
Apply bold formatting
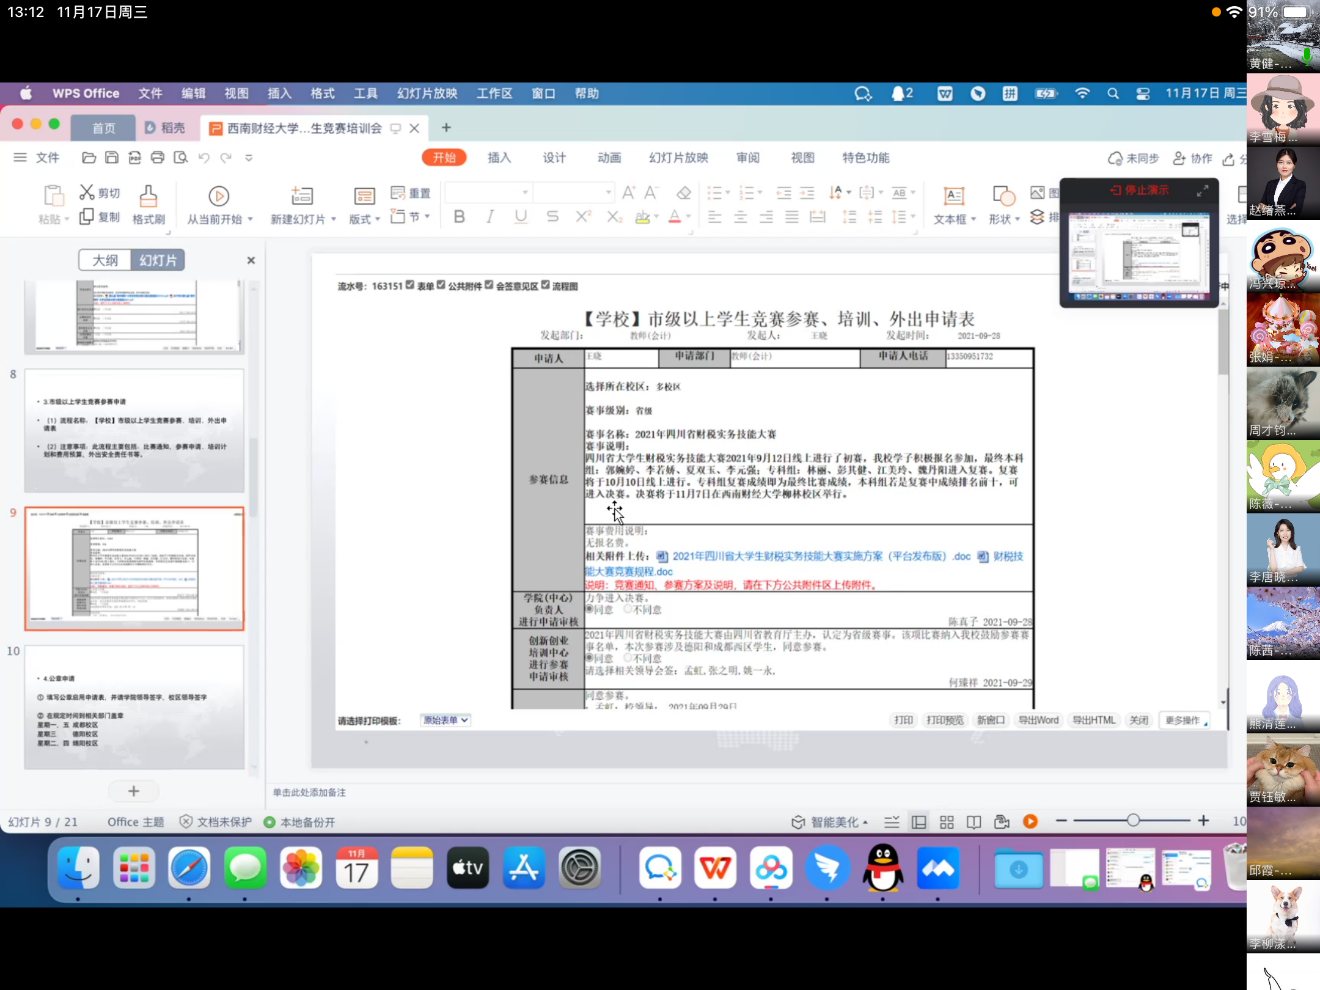(x=459, y=217)
